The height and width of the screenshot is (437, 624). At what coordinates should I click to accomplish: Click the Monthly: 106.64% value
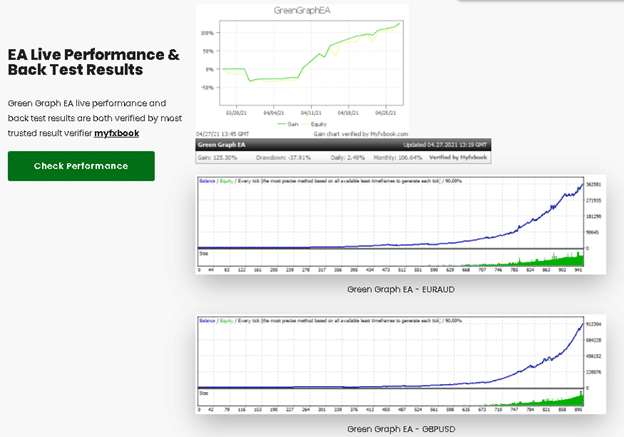pos(398,158)
